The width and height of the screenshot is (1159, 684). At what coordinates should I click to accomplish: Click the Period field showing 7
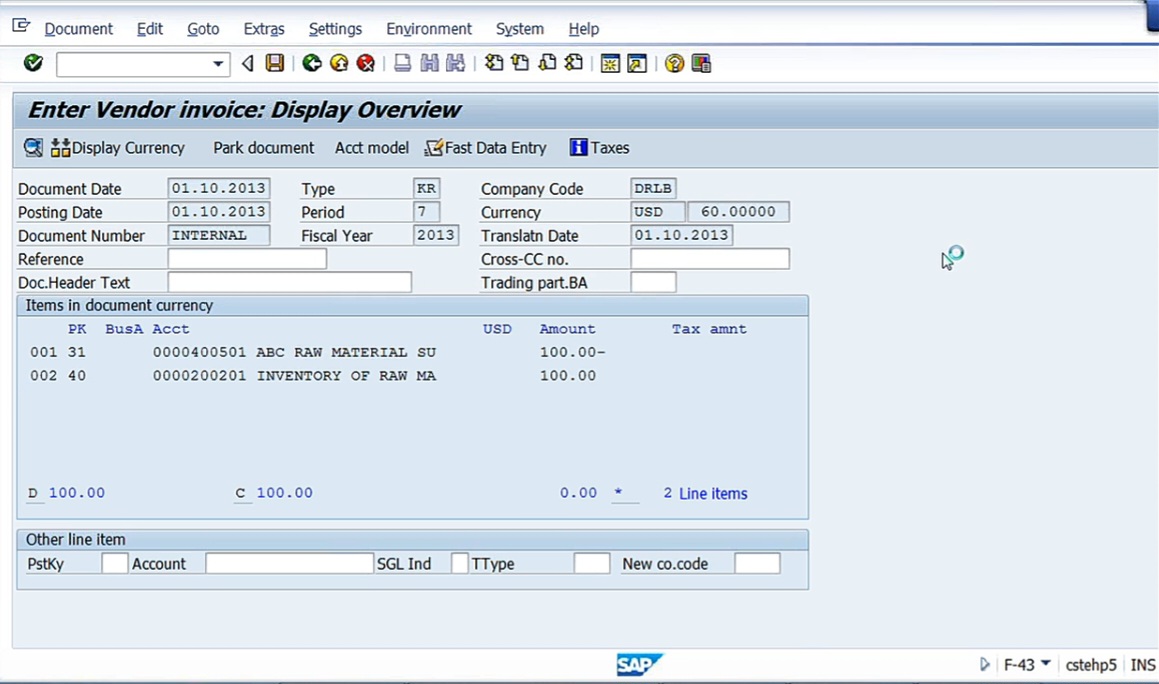pyautogui.click(x=426, y=211)
